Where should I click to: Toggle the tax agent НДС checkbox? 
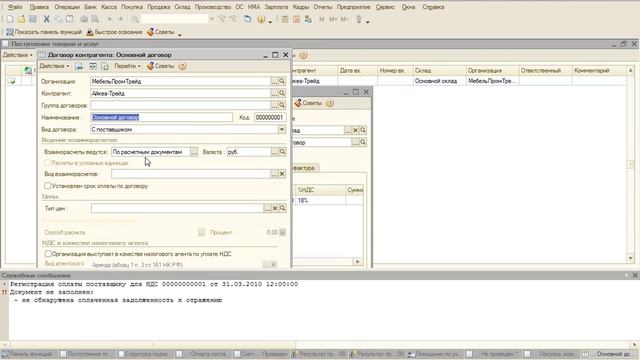48,253
